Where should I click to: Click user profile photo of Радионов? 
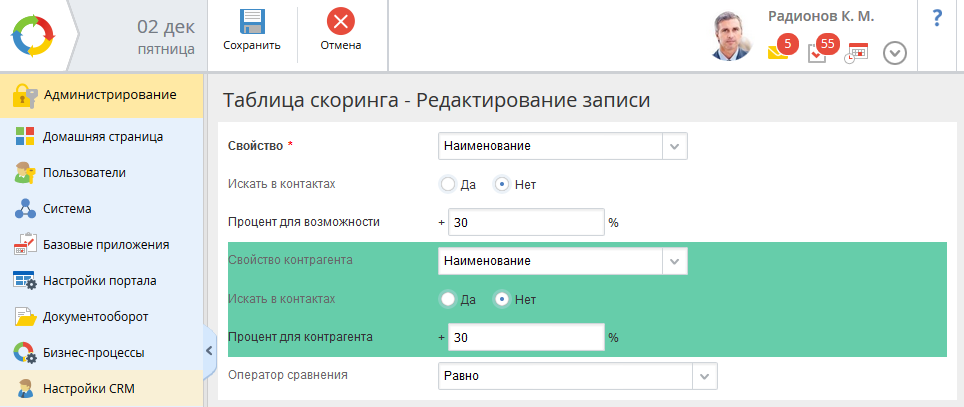[732, 36]
